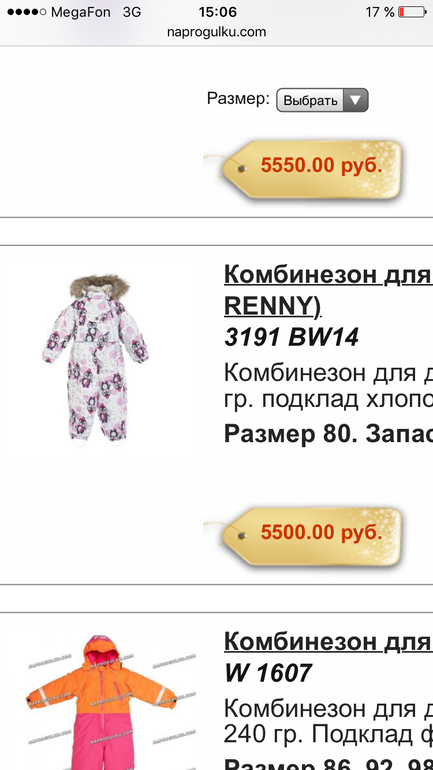Click the gold tag hole on 5550.00 price
Viewport: 433px width, 770px height.
[242, 169]
